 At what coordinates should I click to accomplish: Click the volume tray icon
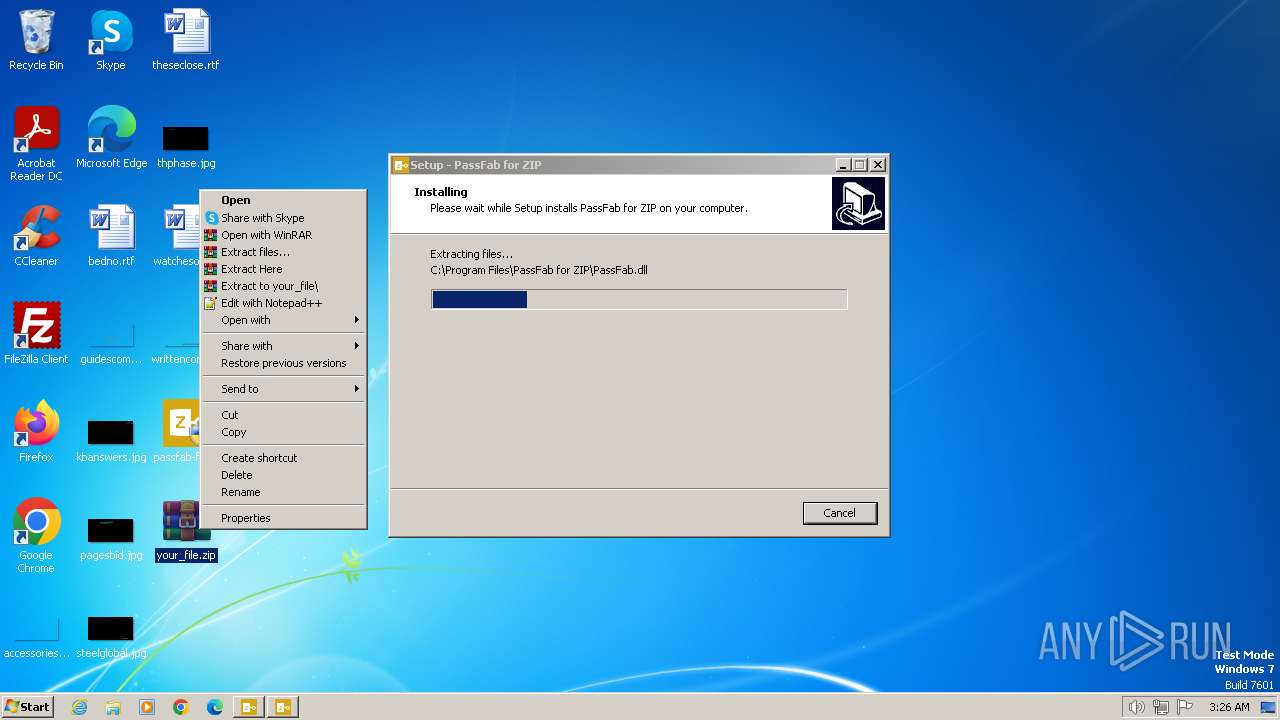click(x=1136, y=707)
